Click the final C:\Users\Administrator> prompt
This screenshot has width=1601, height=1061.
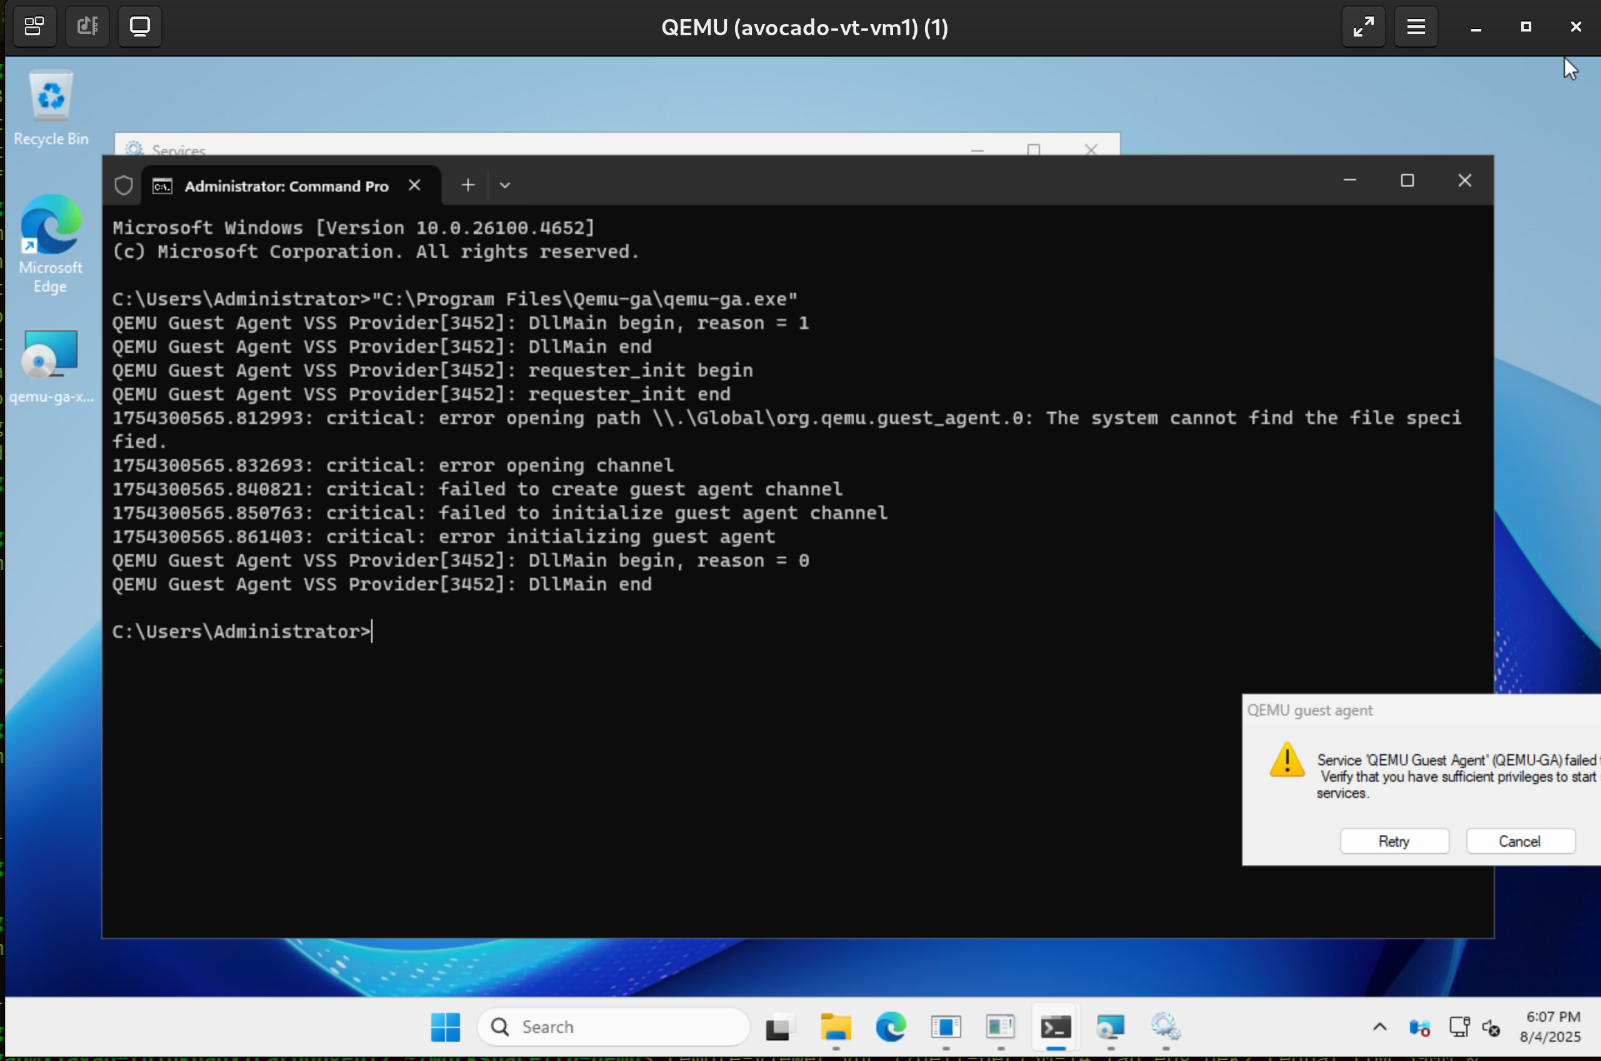point(242,632)
